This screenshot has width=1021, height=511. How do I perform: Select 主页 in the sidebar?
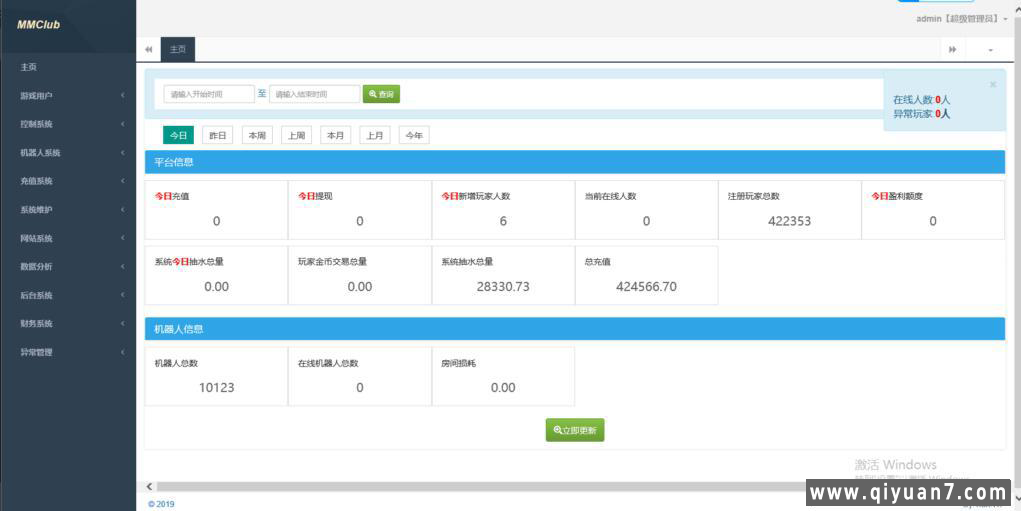coord(29,67)
